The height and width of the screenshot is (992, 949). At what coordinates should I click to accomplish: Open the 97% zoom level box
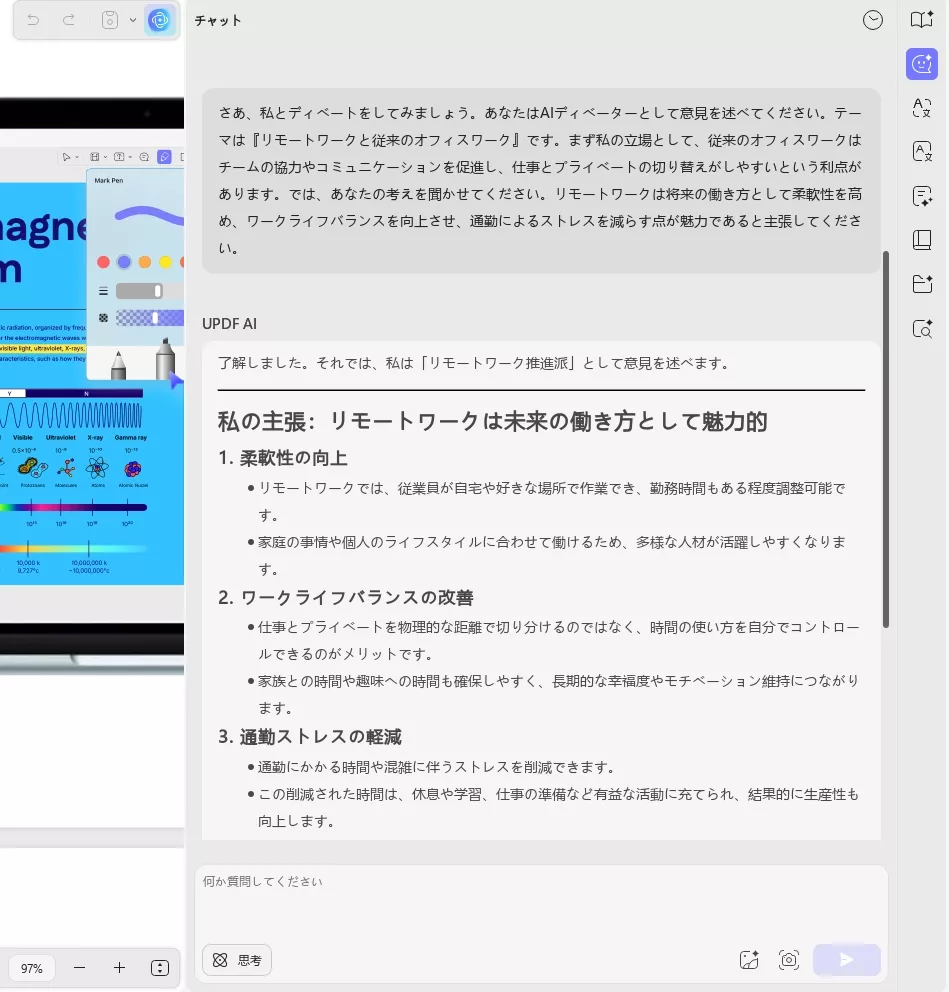32,968
